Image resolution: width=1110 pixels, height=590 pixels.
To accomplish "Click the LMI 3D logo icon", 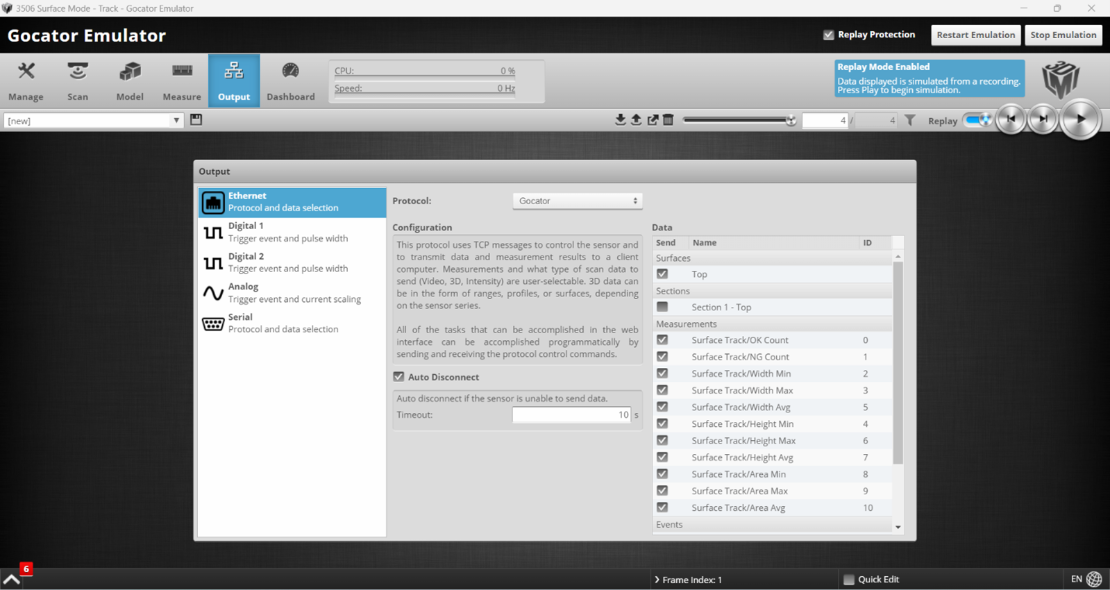I will tap(1060, 79).
